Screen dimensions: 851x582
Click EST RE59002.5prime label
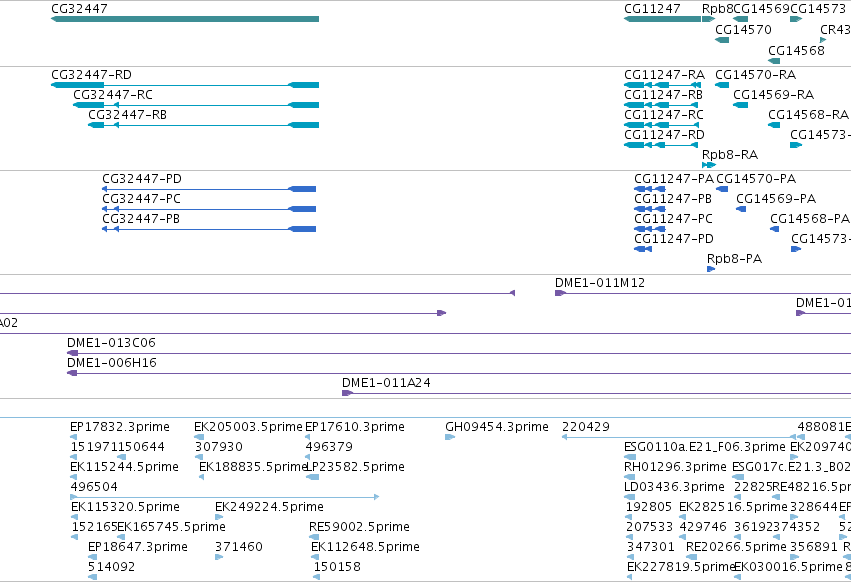coord(359,527)
